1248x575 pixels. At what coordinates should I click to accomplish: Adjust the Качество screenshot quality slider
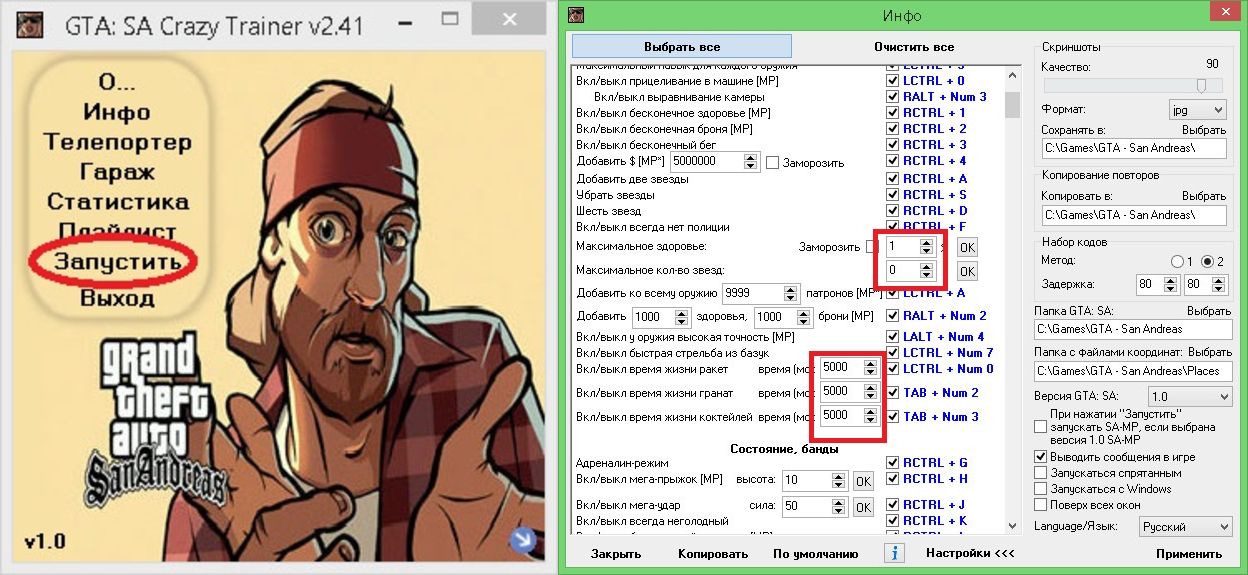1202,86
